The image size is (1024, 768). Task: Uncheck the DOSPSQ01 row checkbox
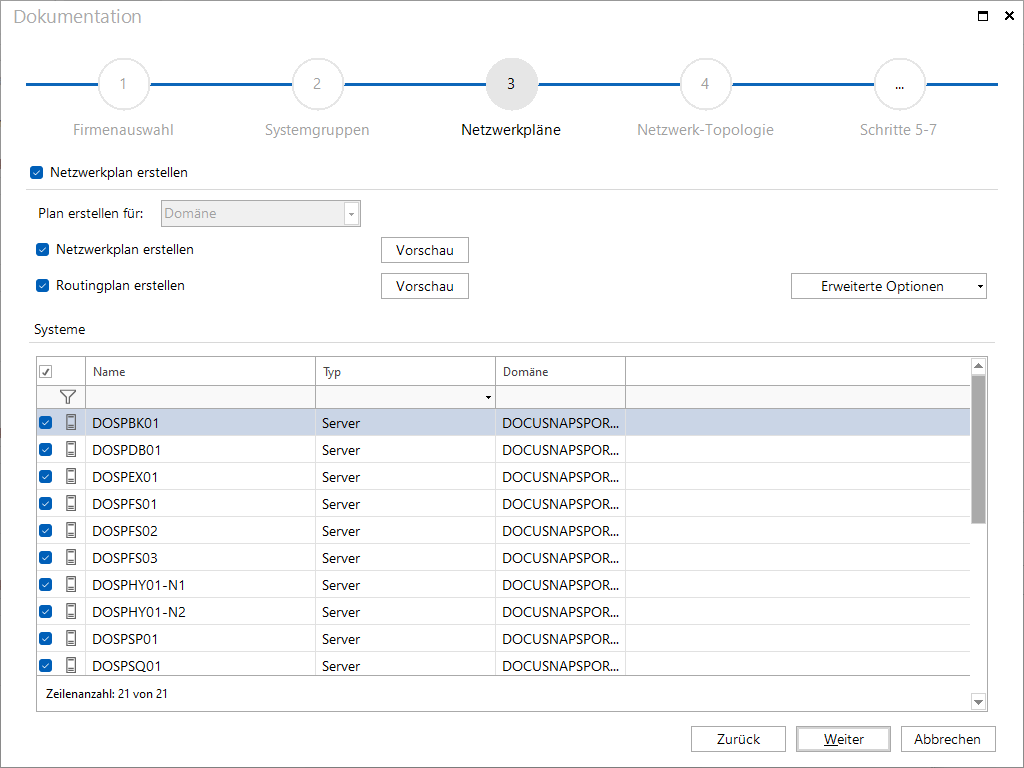pyautogui.click(x=46, y=665)
